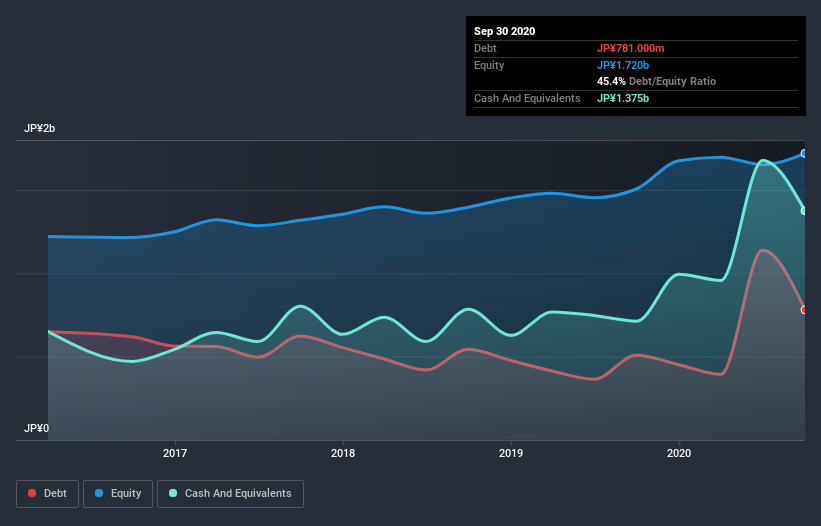Select the blue Equity end data point
Image resolution: width=821 pixels, height=526 pixels.
pos(804,153)
